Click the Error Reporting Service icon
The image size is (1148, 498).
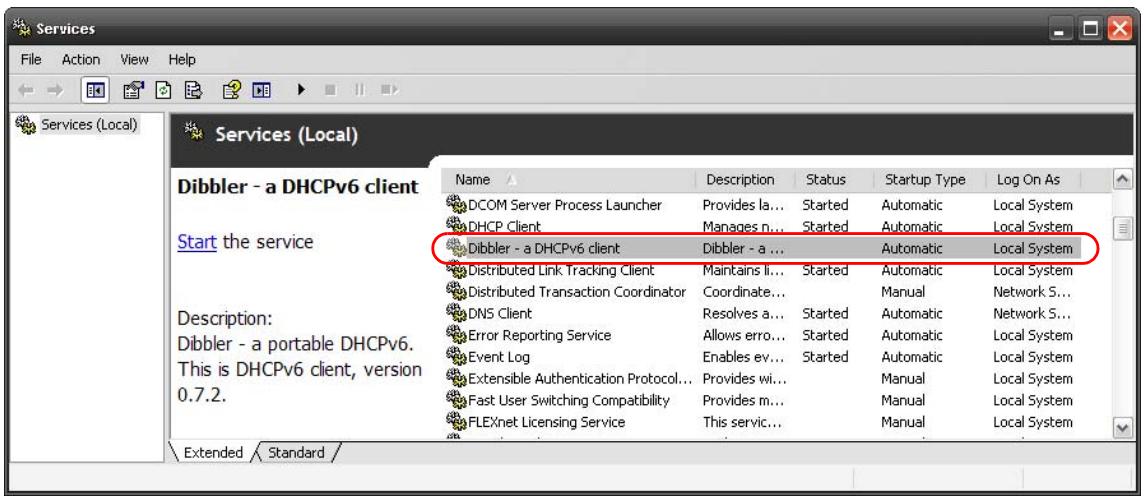457,335
